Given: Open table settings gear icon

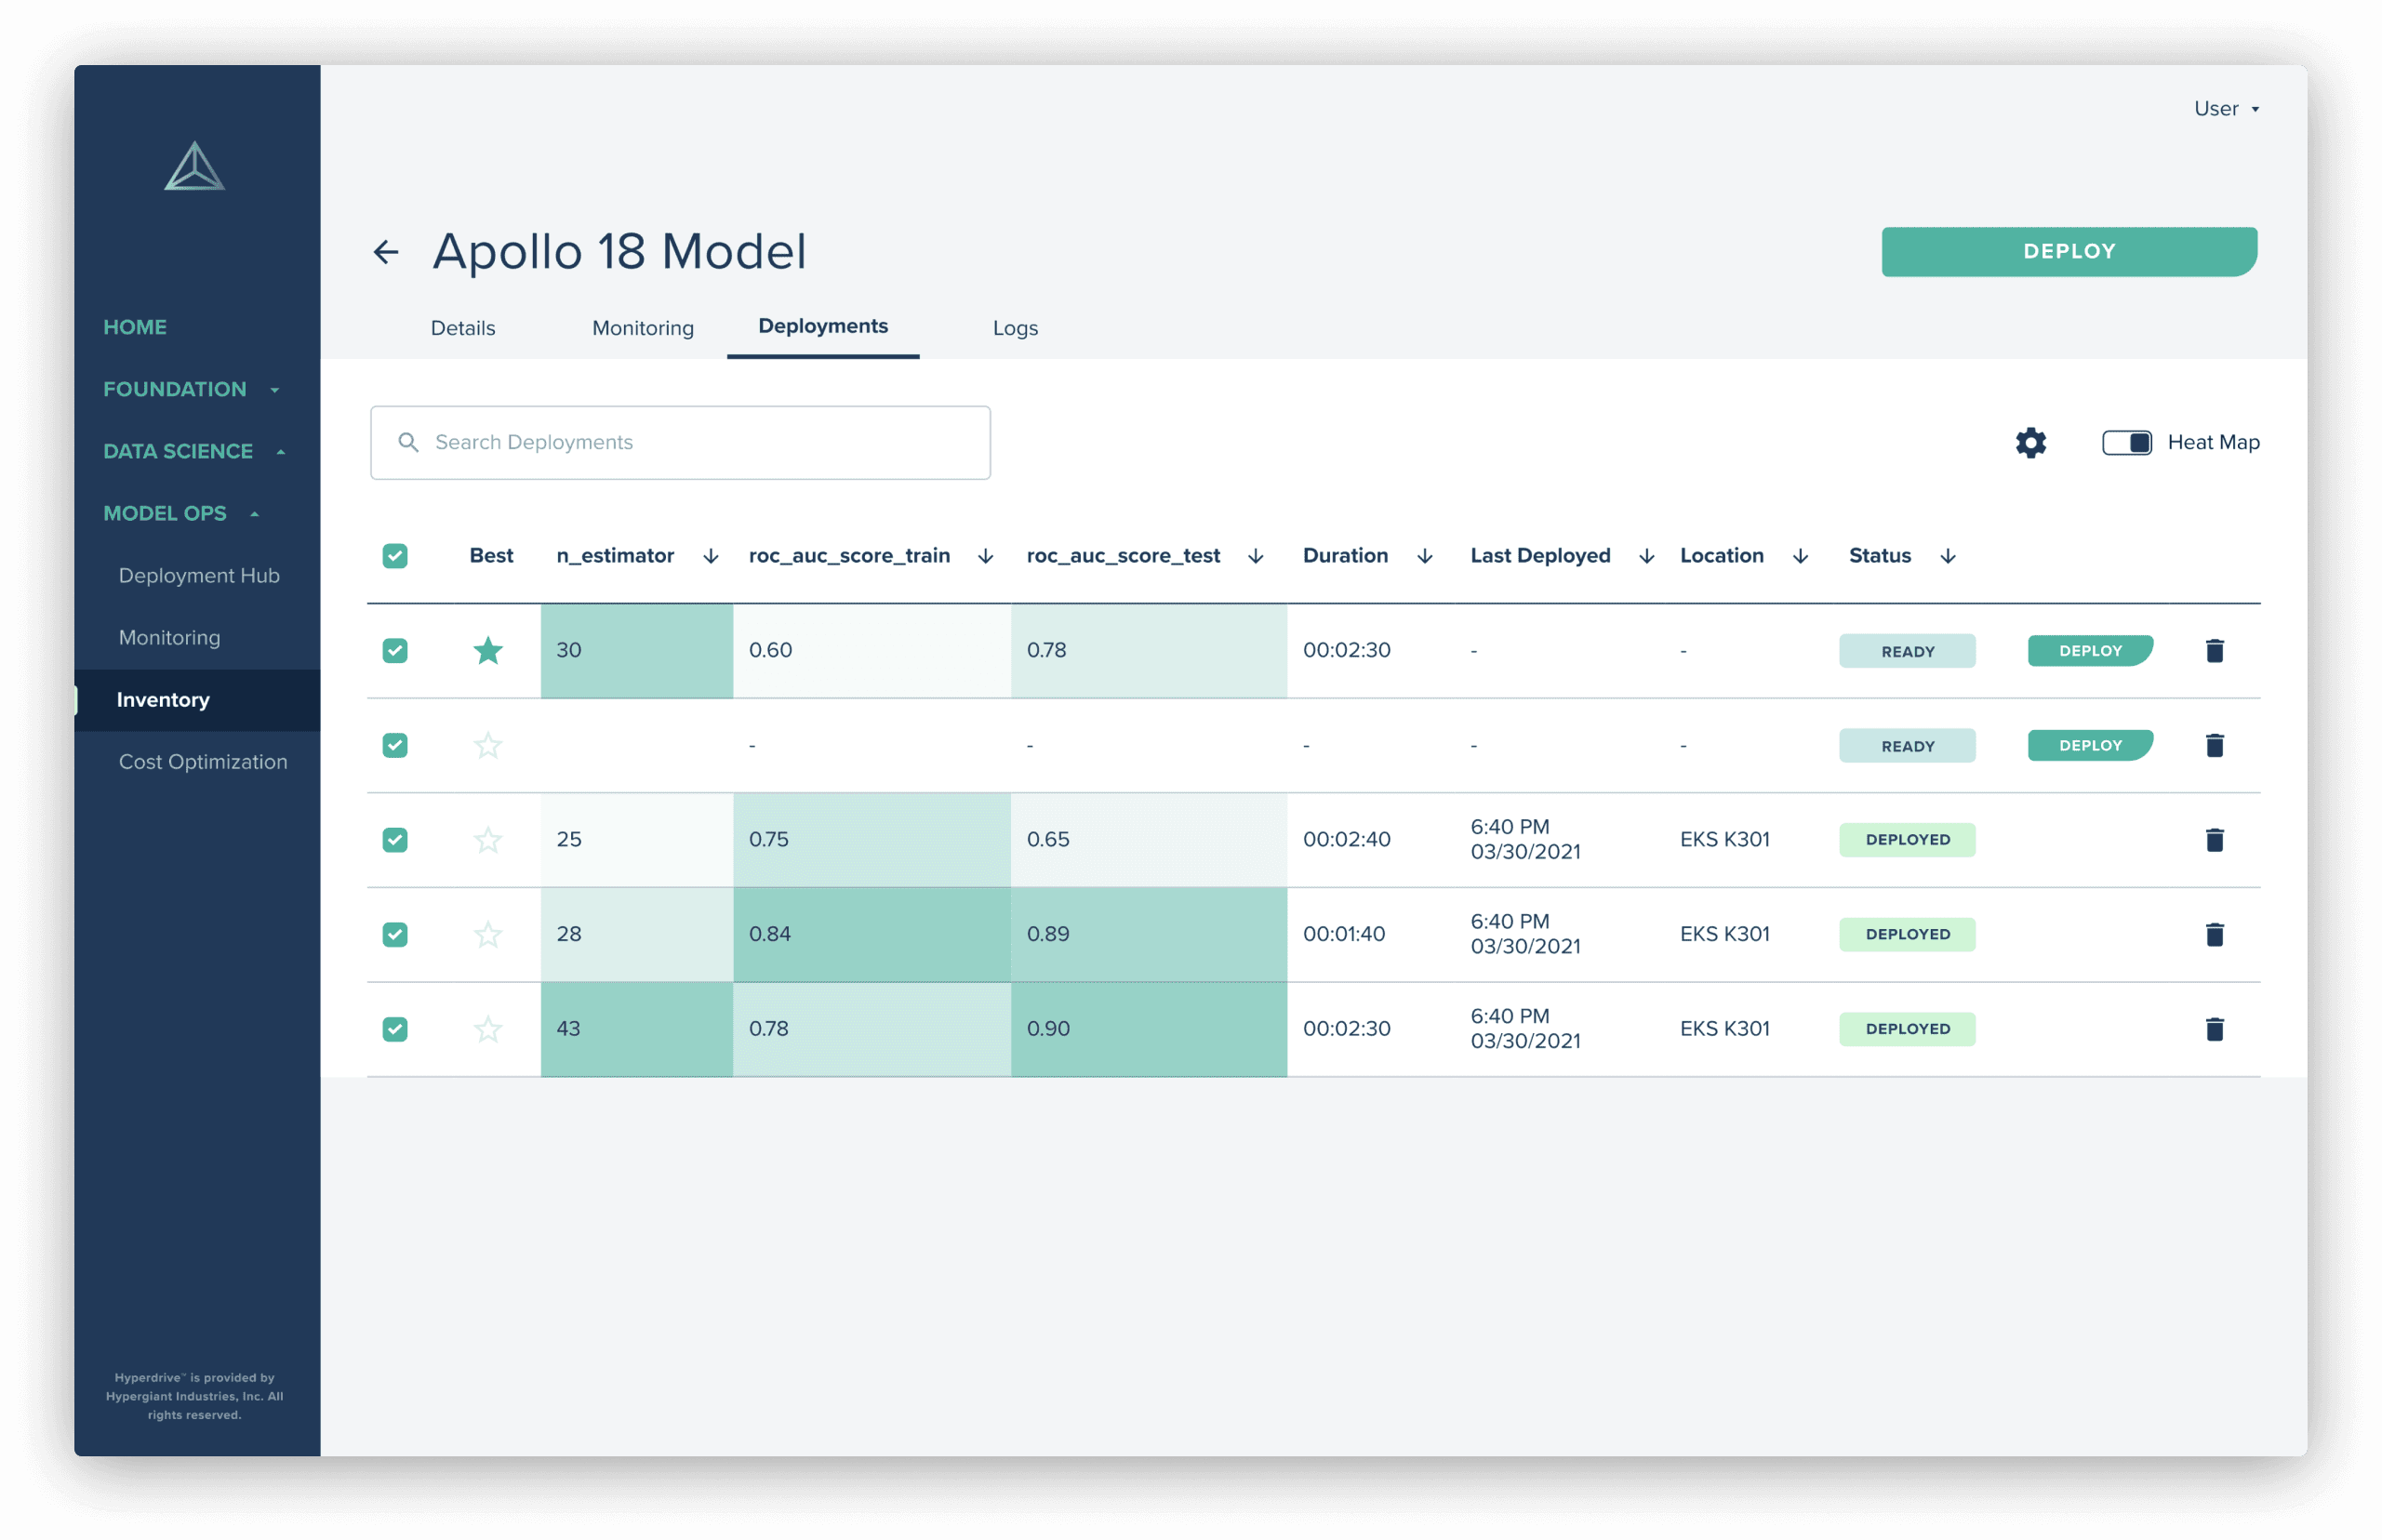Looking at the screenshot, I should coord(2030,442).
